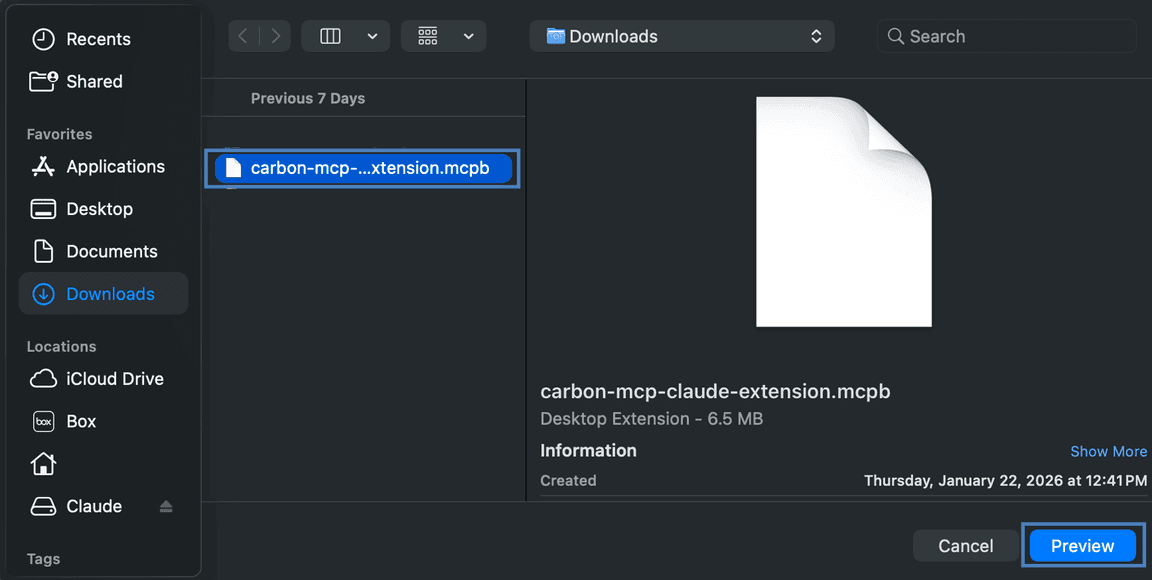Screen dimensions: 1152x580
Task: Open iCloud Drive from Locations
Action: [114, 379]
